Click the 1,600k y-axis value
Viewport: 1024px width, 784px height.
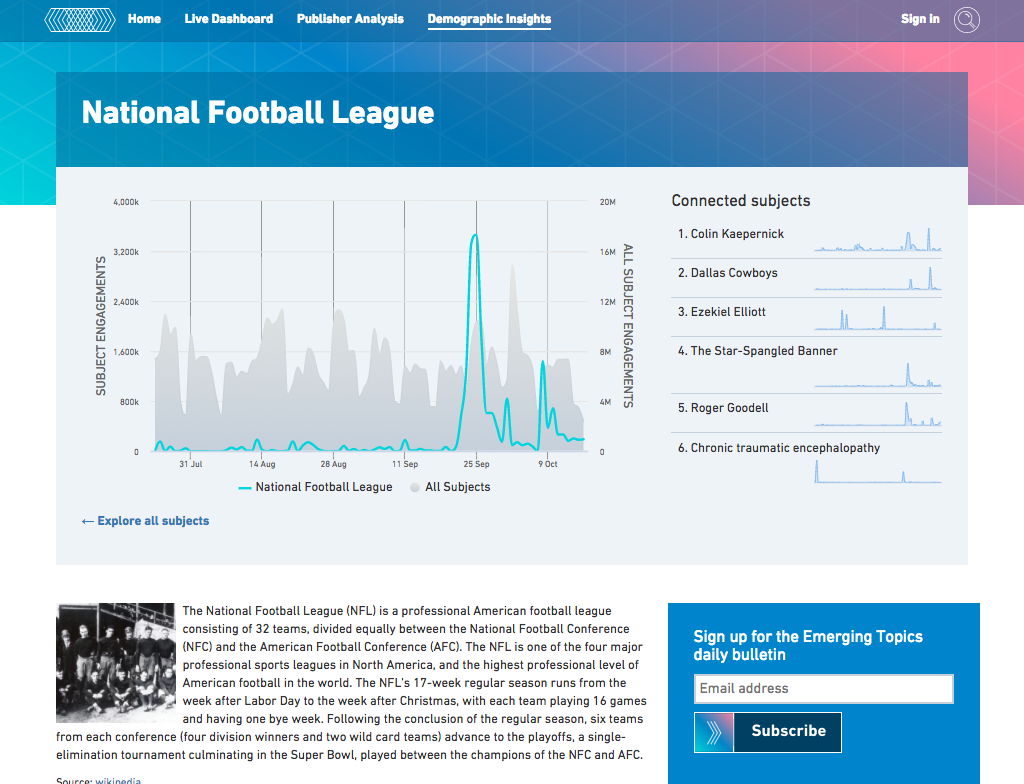(x=126, y=352)
